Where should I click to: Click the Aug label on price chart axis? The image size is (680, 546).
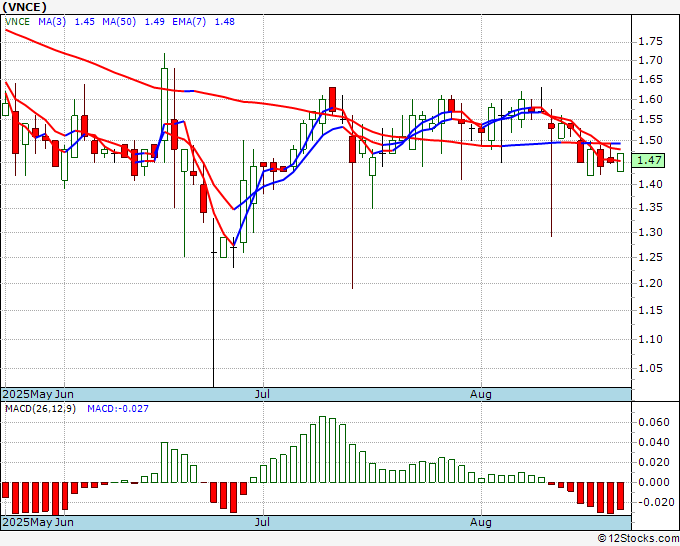pyautogui.click(x=481, y=394)
